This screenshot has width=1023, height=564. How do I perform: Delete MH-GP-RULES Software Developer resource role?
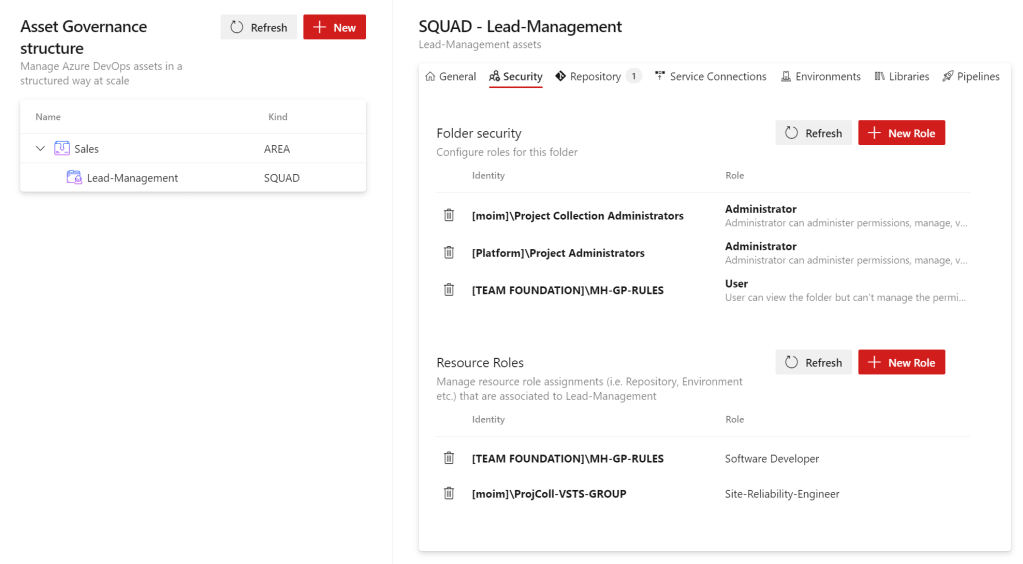click(x=449, y=458)
